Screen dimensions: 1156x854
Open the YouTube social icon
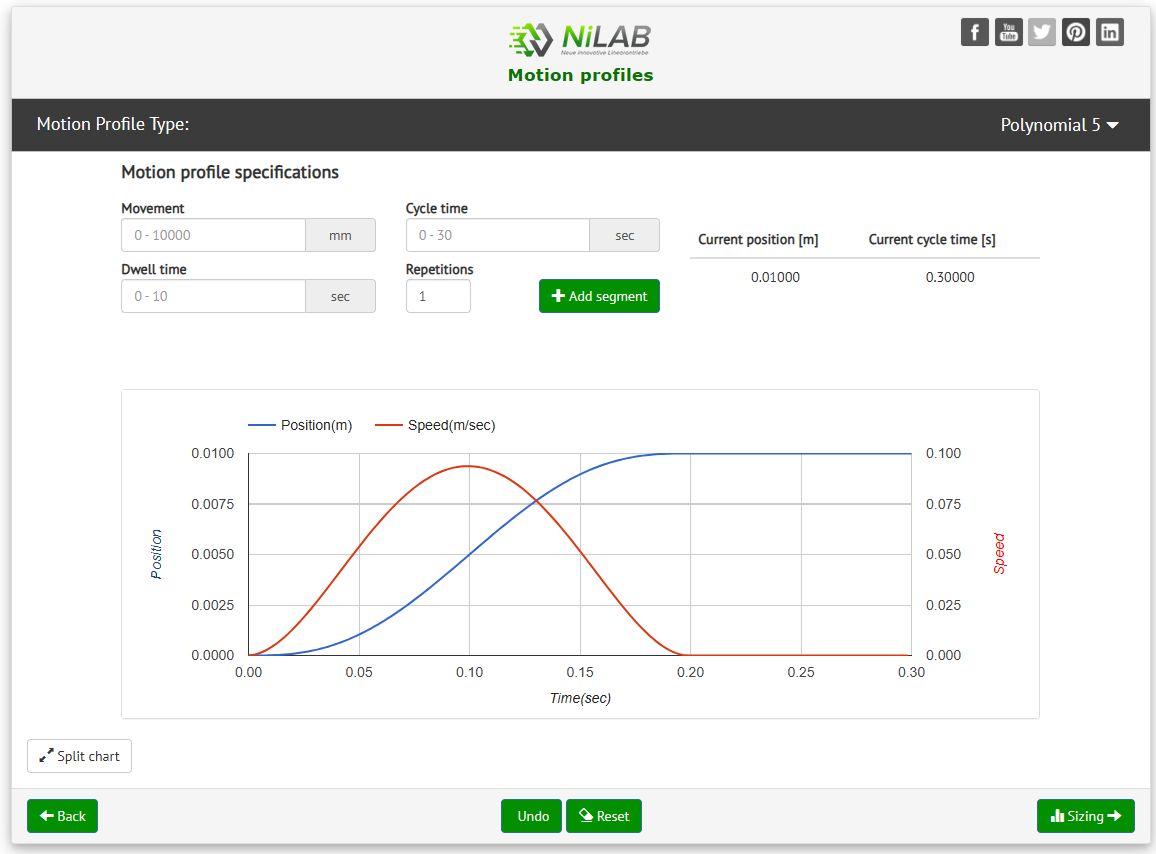[1009, 32]
